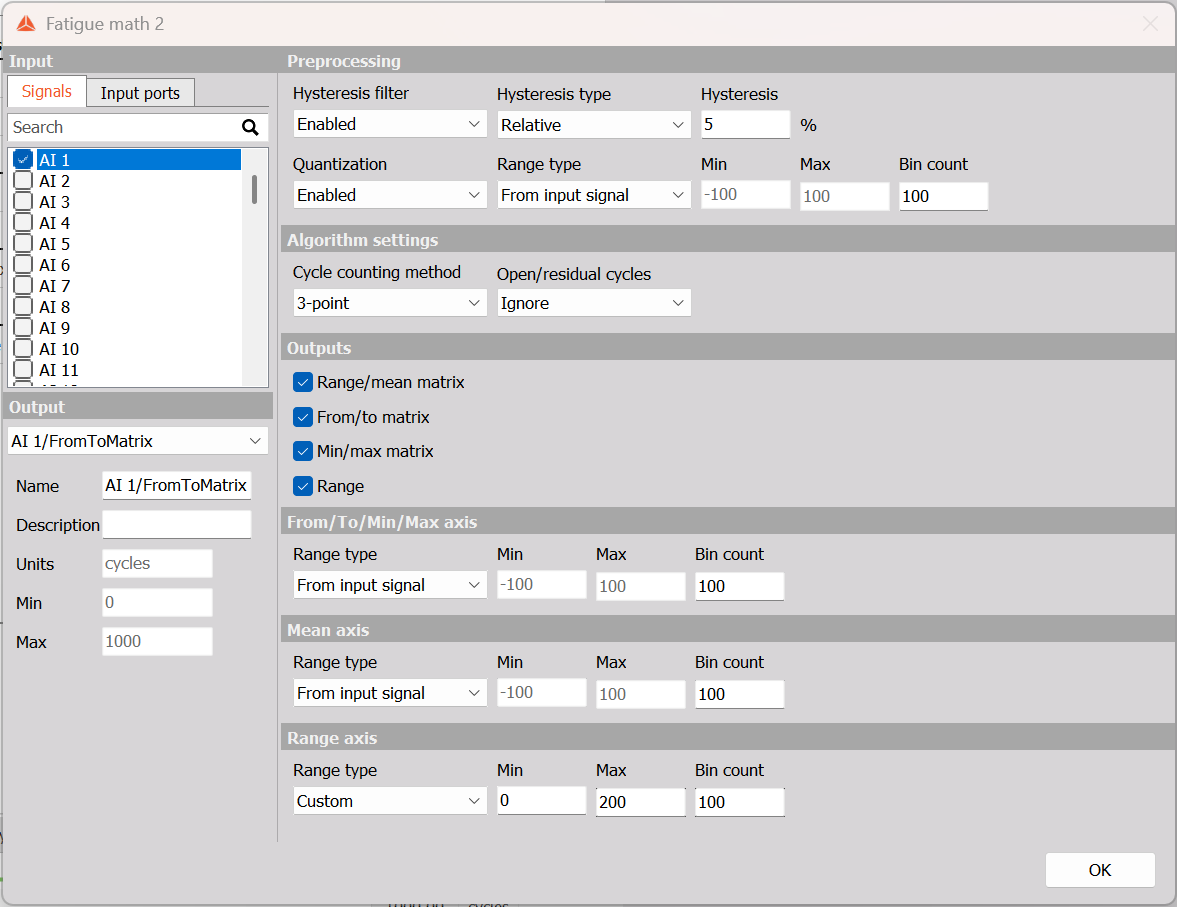
Task: Click the OK button
Action: [x=1100, y=870]
